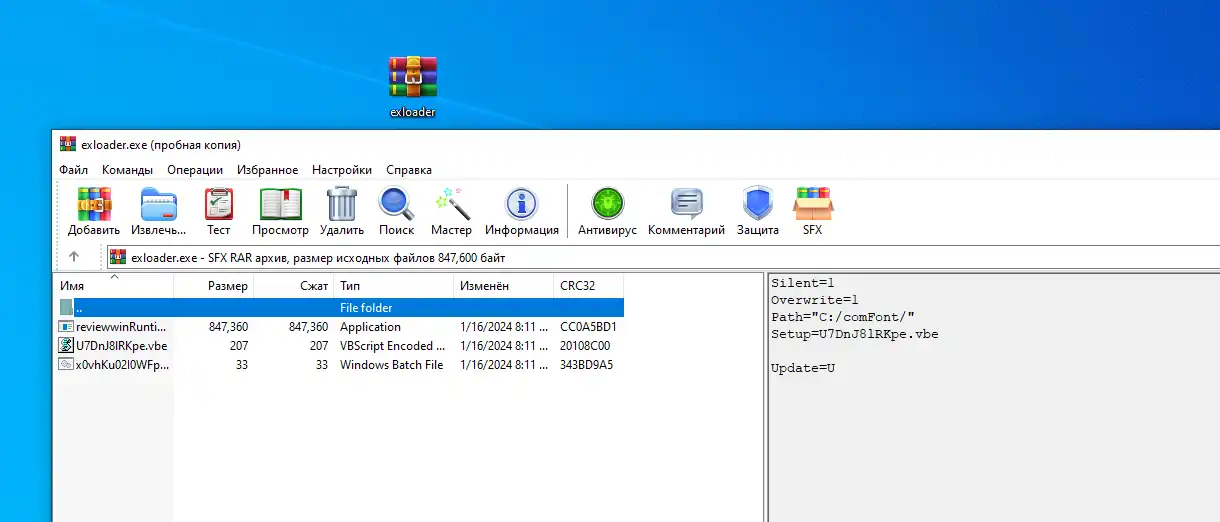Screen dimensions: 1220x522
Task: Open the Файл menu
Action: (73, 170)
